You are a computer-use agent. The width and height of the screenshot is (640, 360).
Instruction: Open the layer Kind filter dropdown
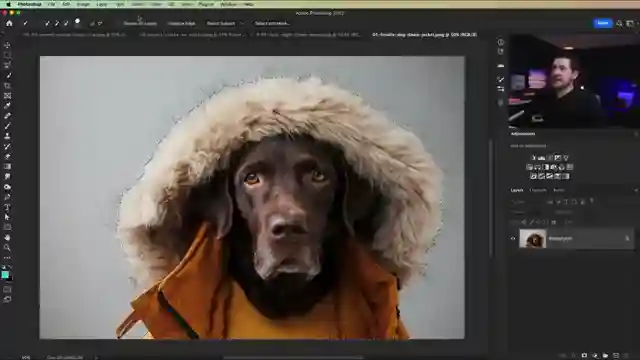pos(526,202)
